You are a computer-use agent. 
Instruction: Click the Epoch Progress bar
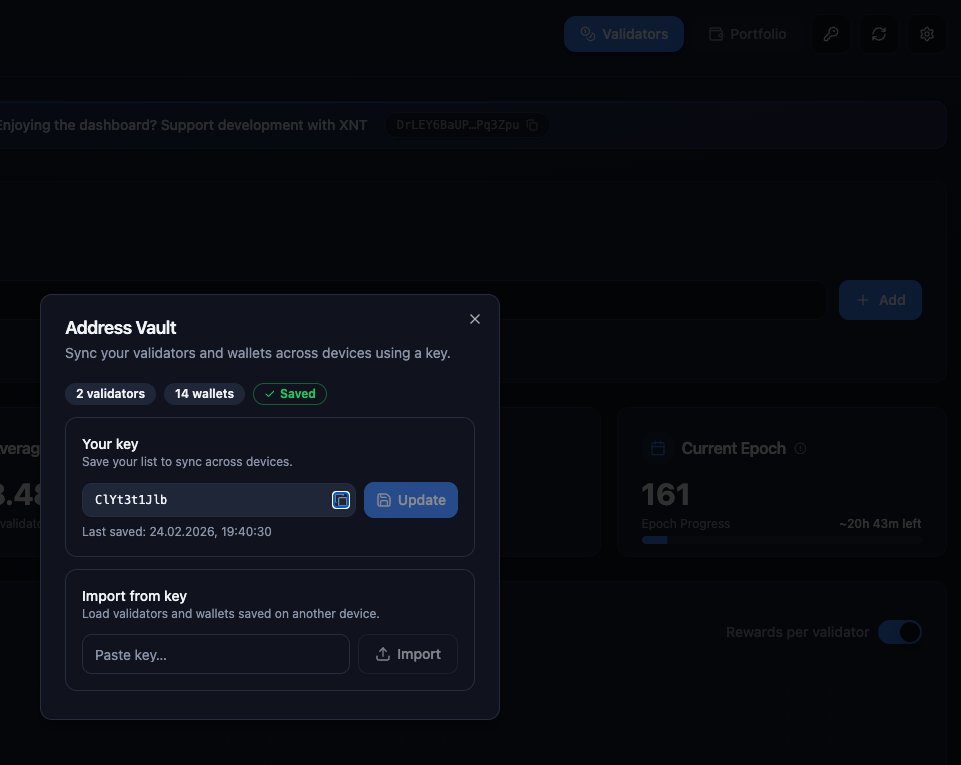tap(781, 540)
